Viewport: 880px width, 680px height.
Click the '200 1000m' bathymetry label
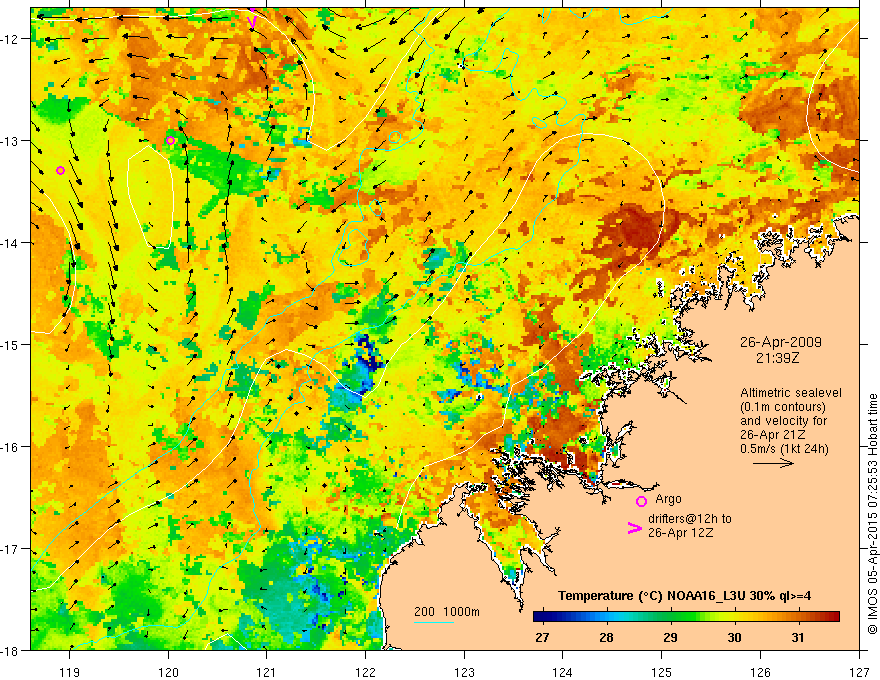[x=447, y=612]
